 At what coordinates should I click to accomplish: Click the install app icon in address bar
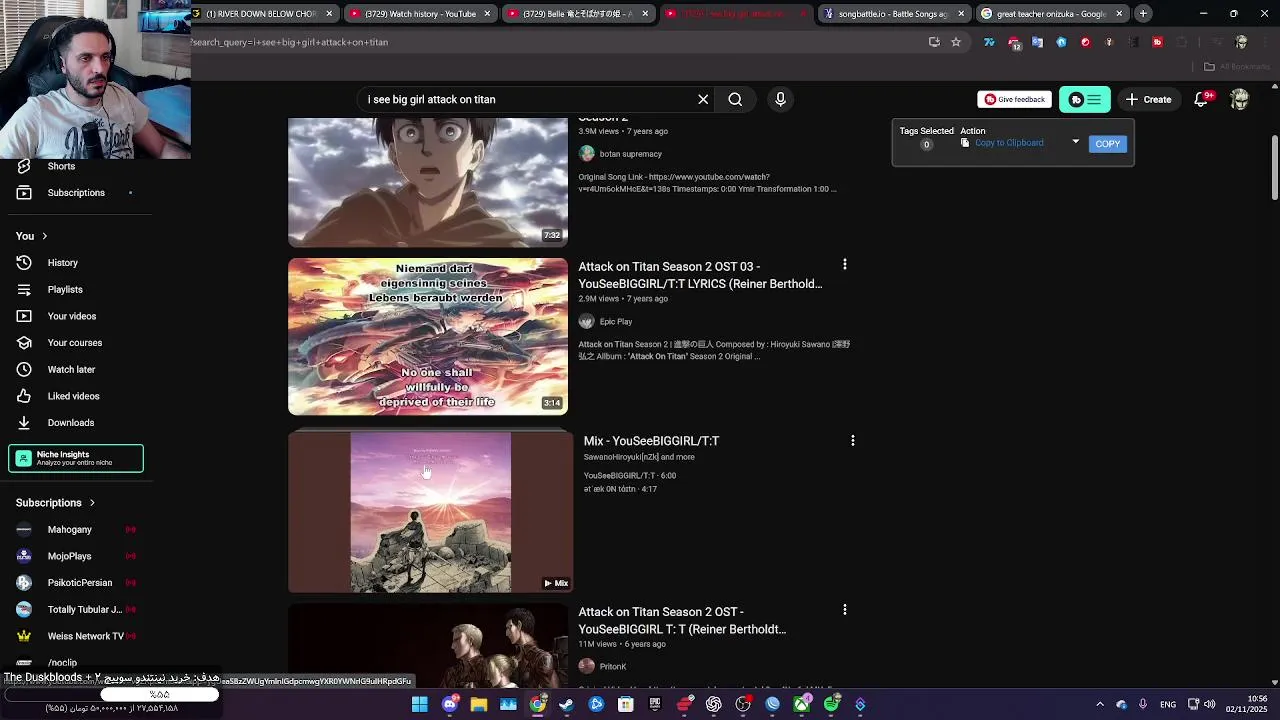[934, 42]
